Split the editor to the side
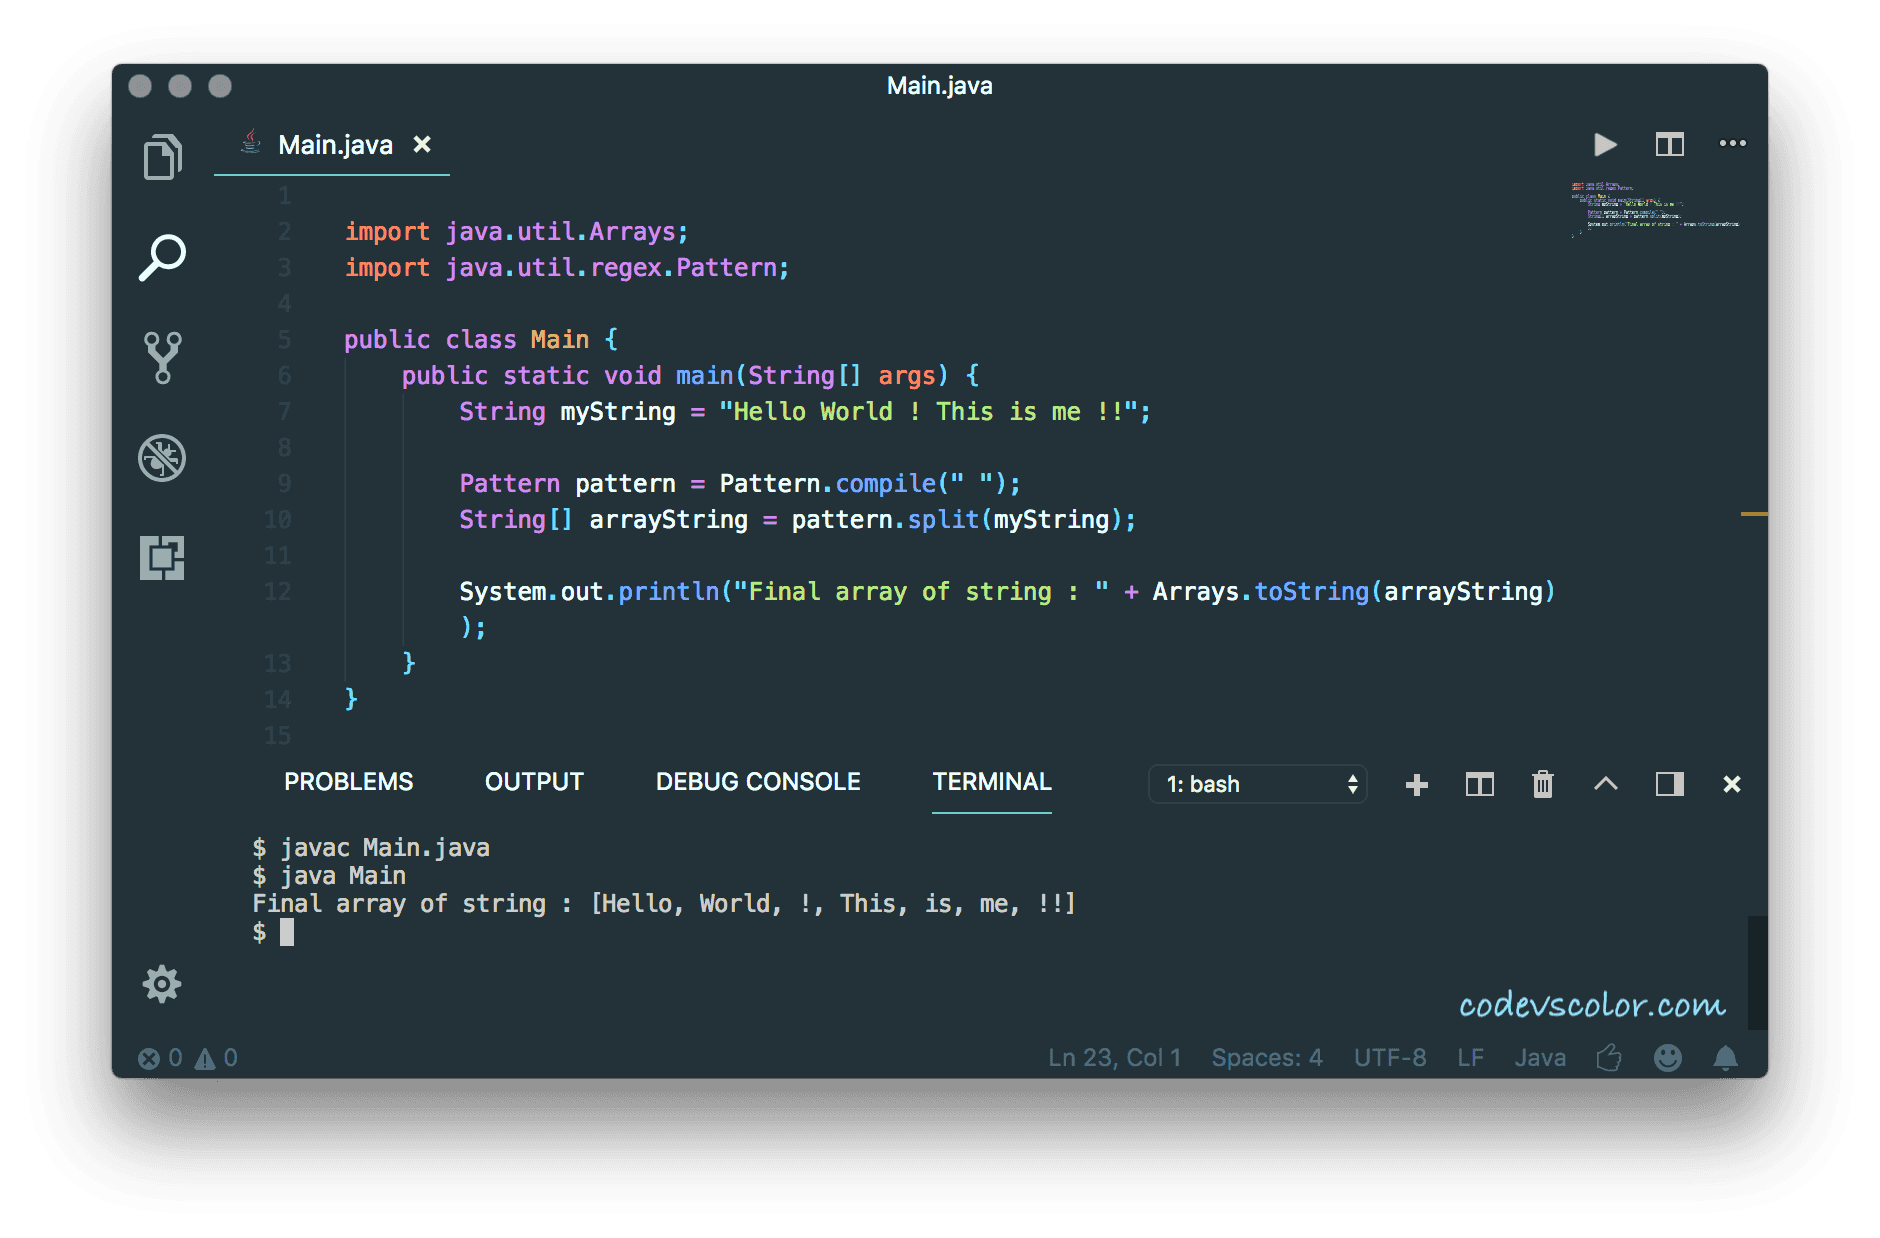This screenshot has height=1238, width=1880. [x=1669, y=145]
